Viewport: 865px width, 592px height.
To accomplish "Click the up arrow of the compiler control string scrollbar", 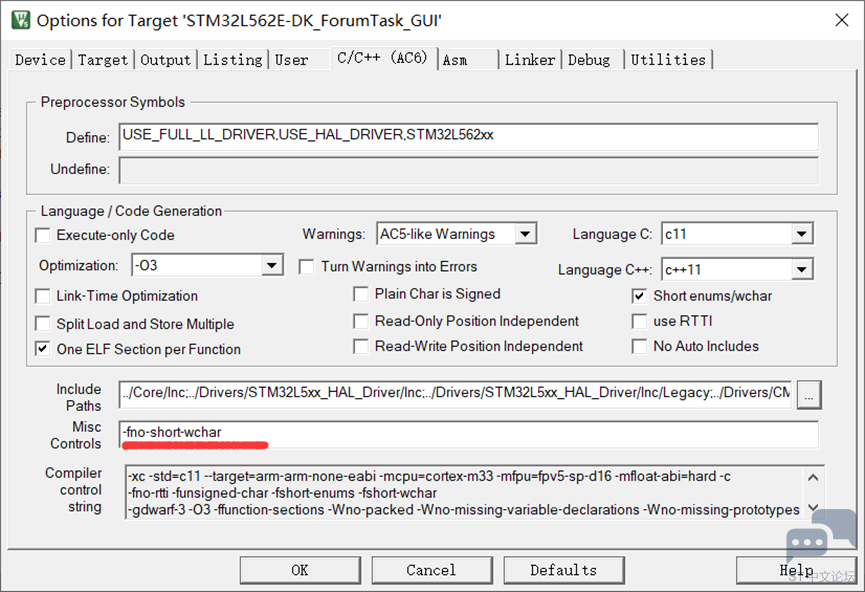I will point(813,477).
